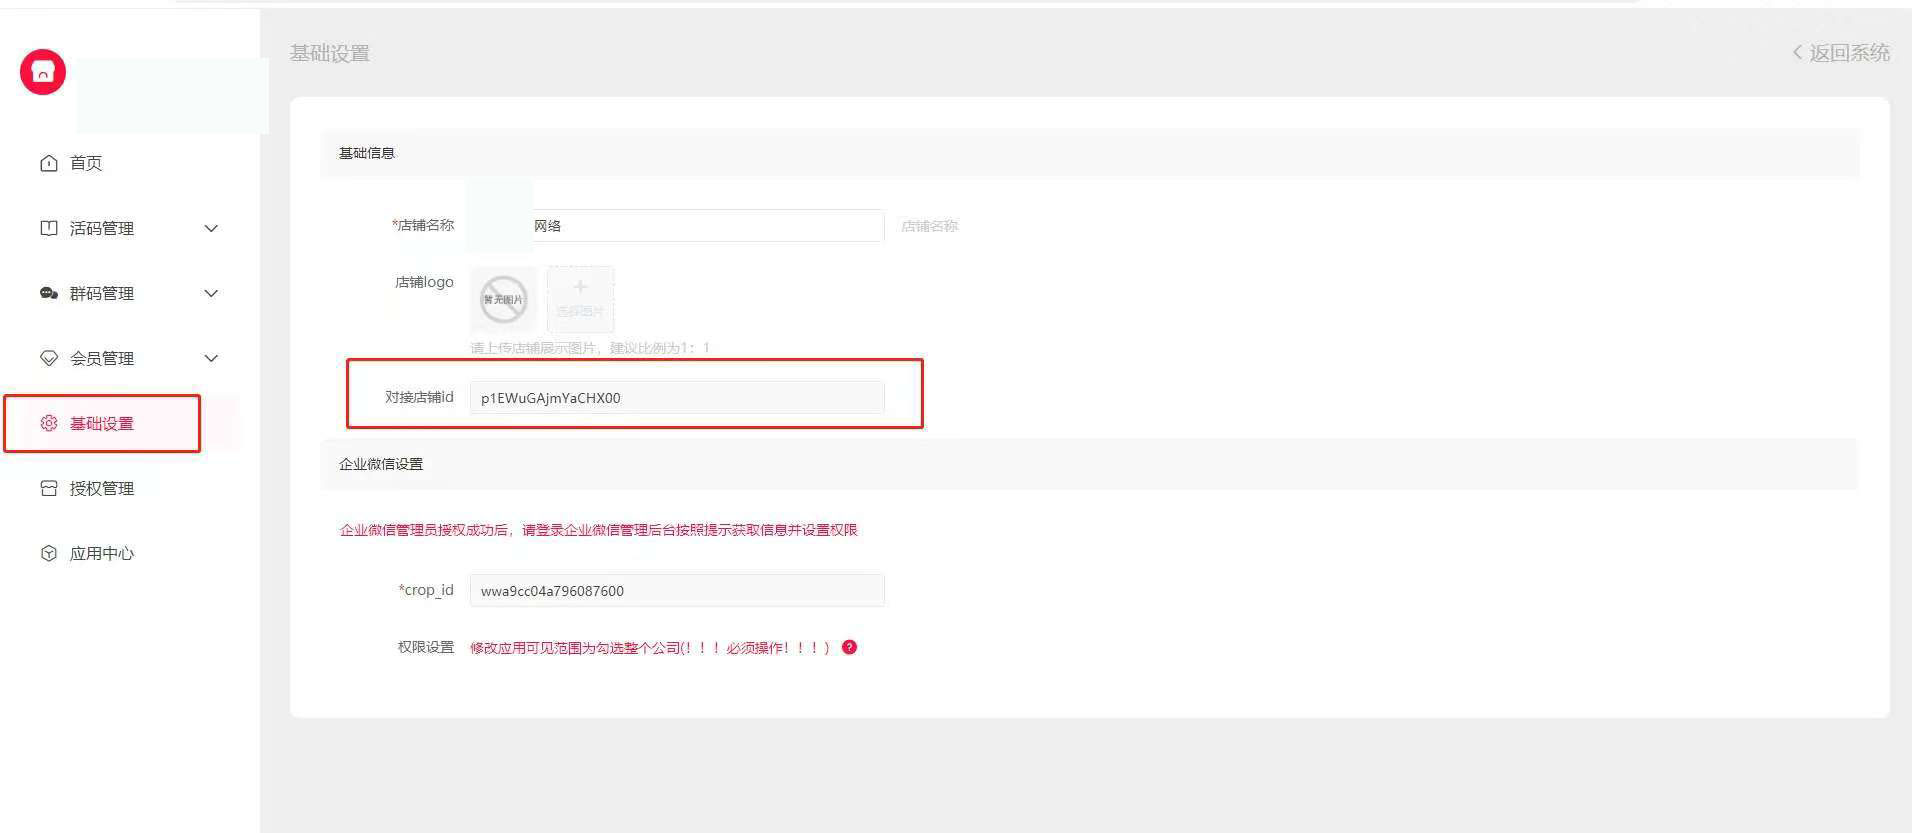Click the 授权管理 shop icon
The height and width of the screenshot is (833, 1912).
click(48, 488)
